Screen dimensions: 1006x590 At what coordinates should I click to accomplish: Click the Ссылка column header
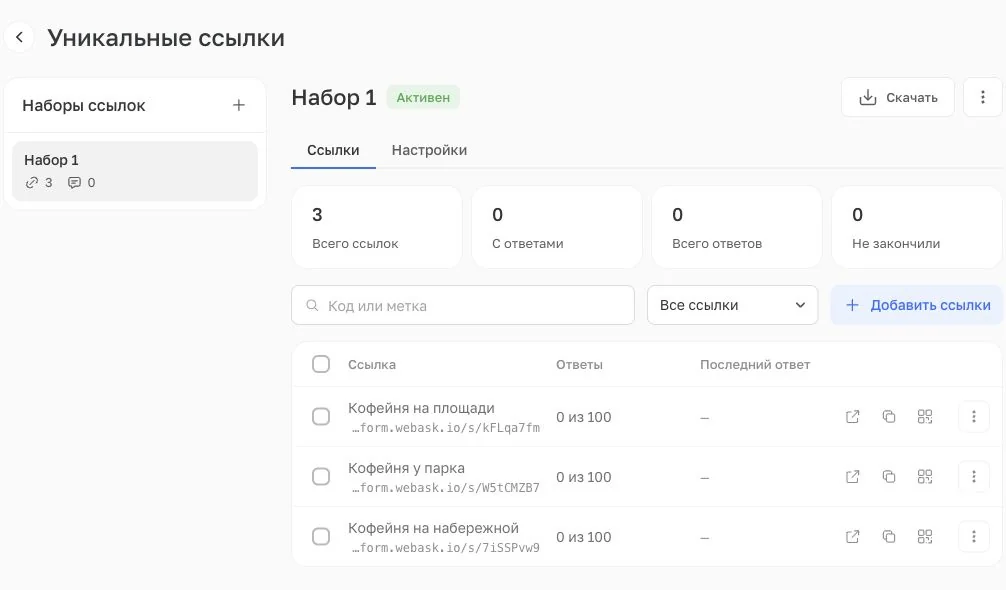pyautogui.click(x=371, y=364)
